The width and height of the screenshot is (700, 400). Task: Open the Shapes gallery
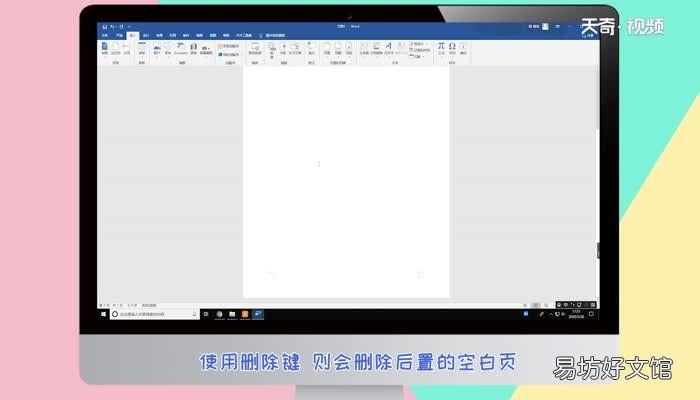coord(168,49)
